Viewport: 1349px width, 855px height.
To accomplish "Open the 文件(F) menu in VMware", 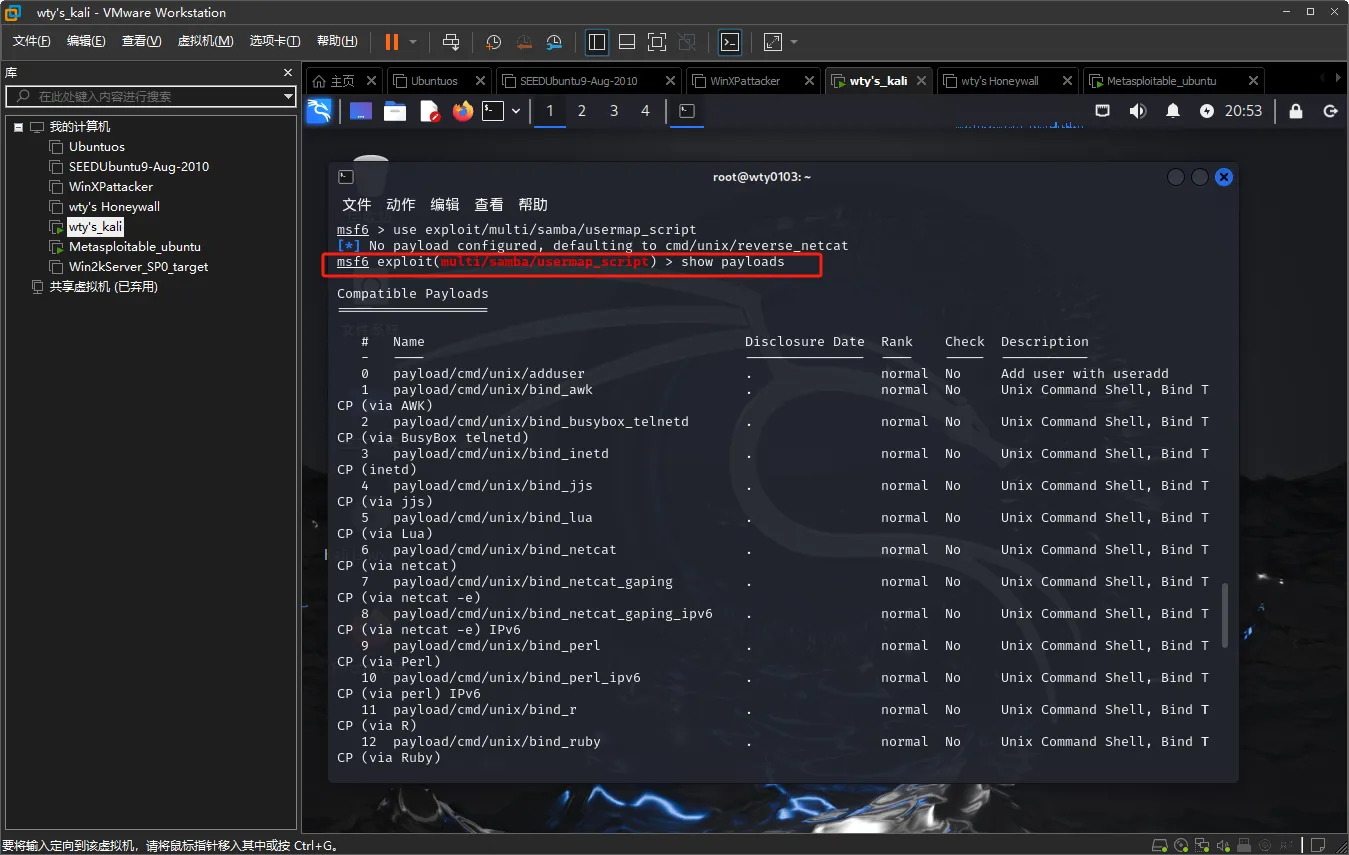I will [31, 41].
